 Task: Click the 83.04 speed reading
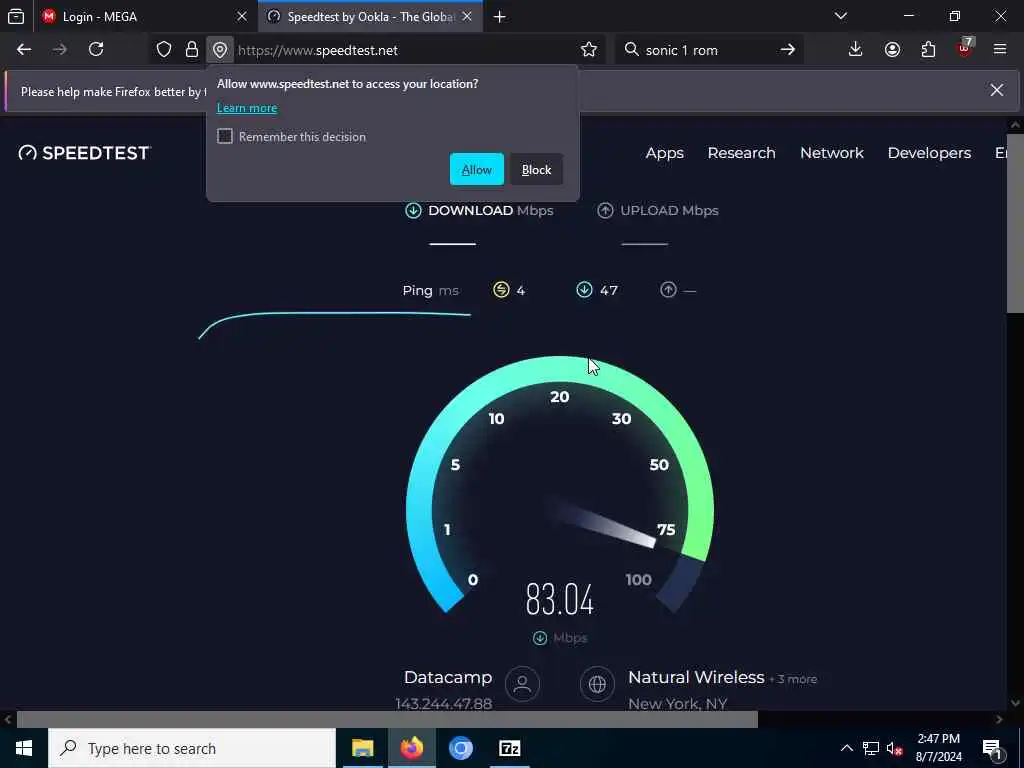[560, 599]
